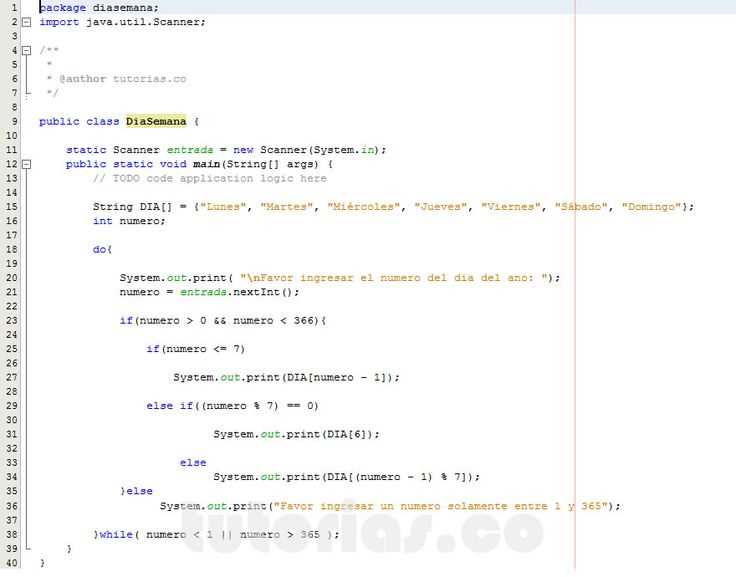Click line number 40 in the gutter
Image resolution: width=736 pixels, height=577 pixels.
coord(12,562)
